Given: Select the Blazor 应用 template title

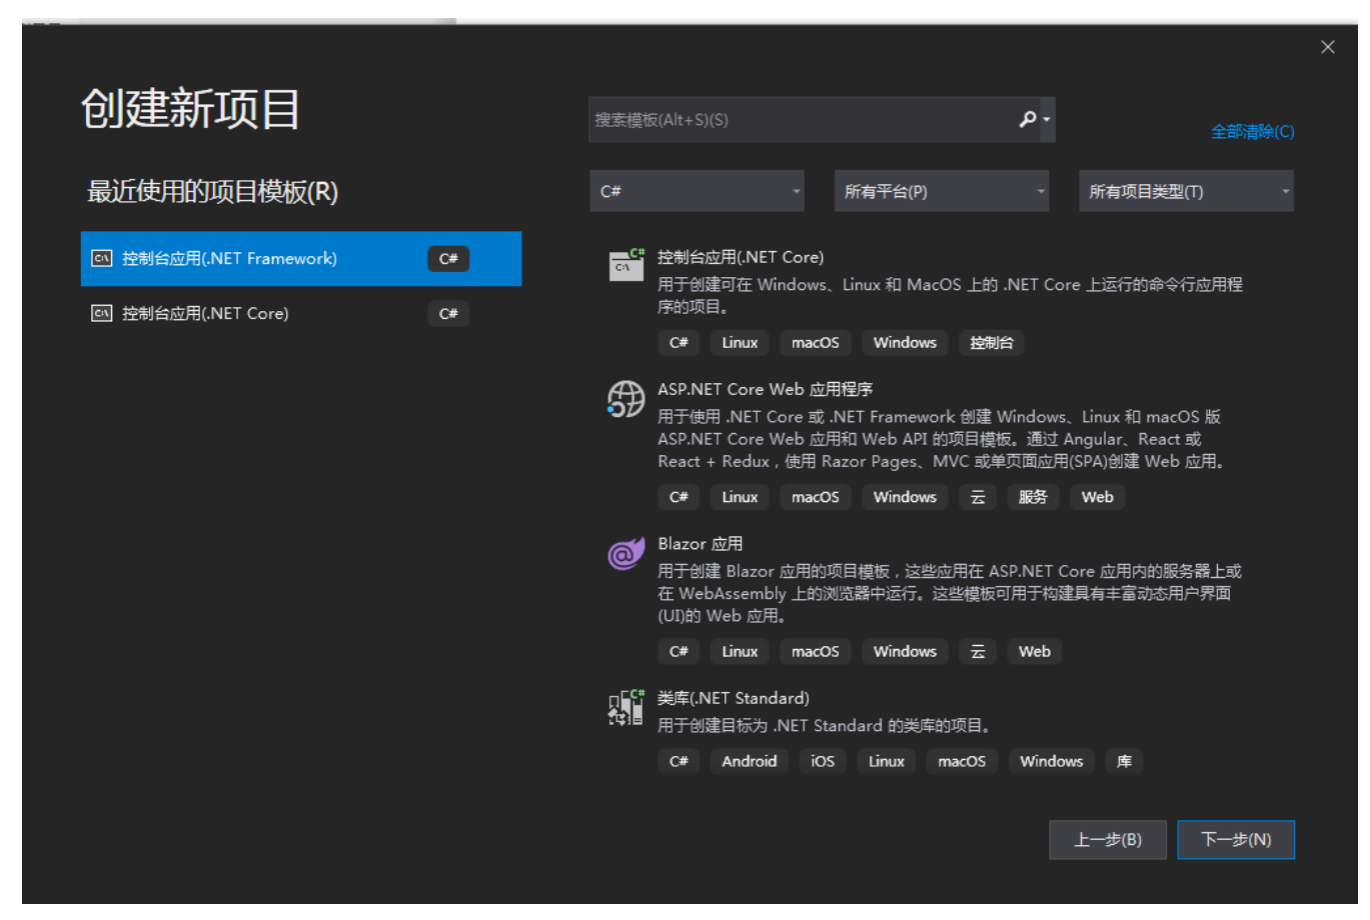Looking at the screenshot, I should coord(700,544).
